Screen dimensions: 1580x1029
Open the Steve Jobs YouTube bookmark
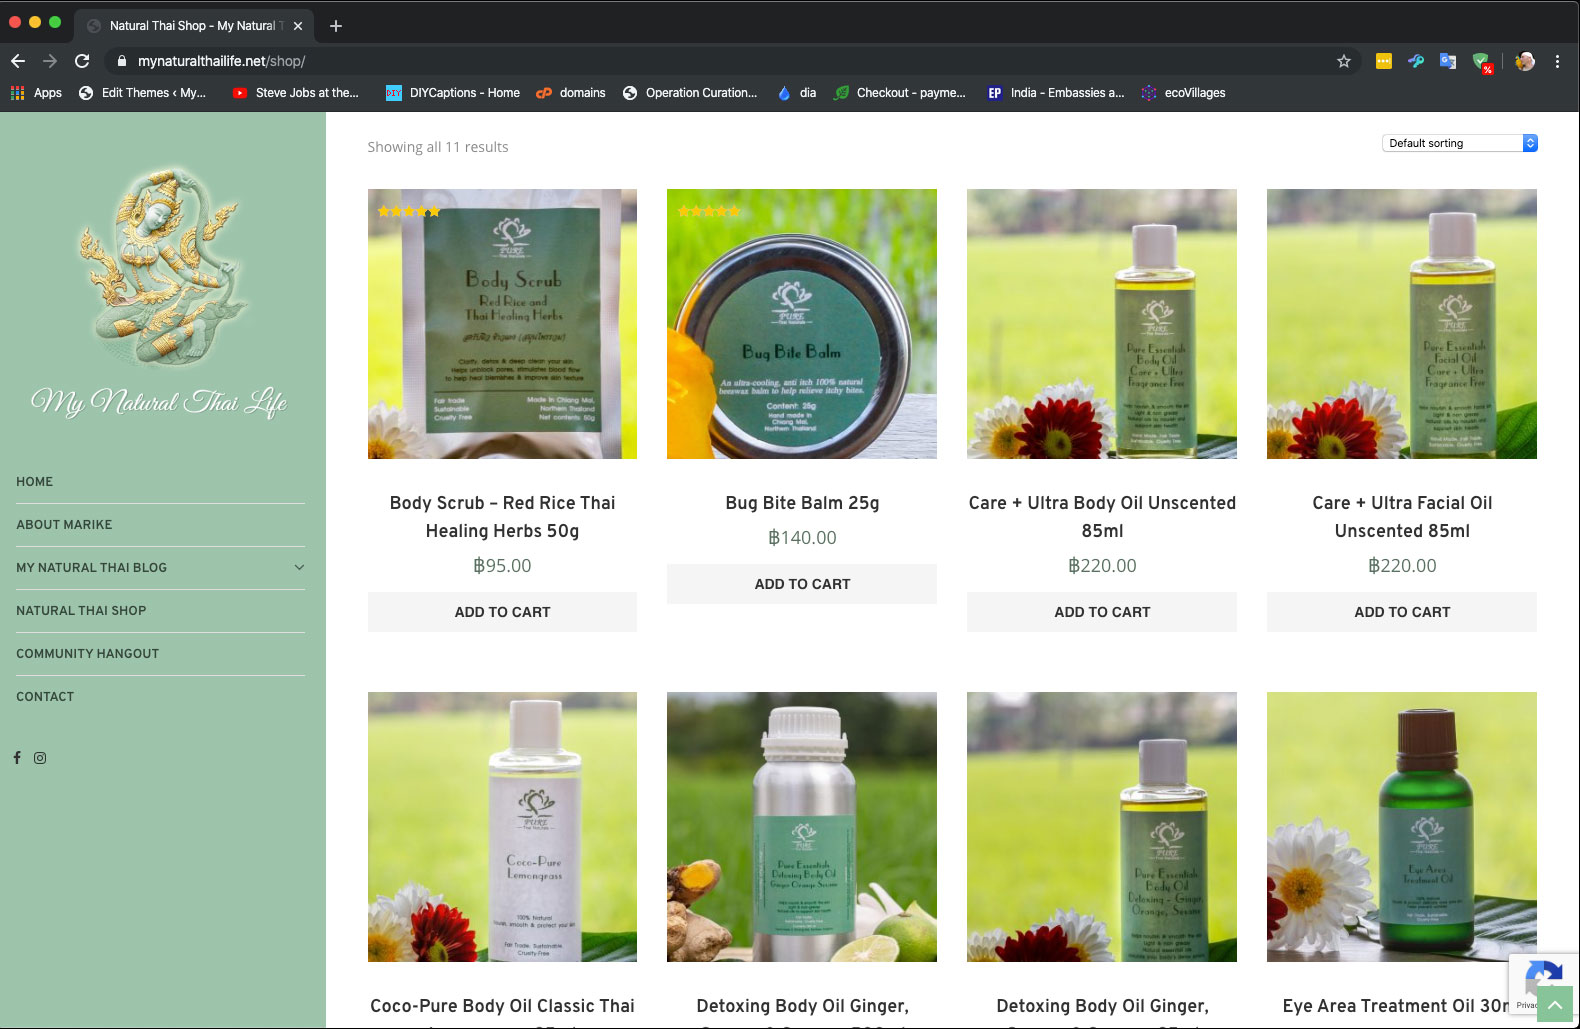[296, 93]
